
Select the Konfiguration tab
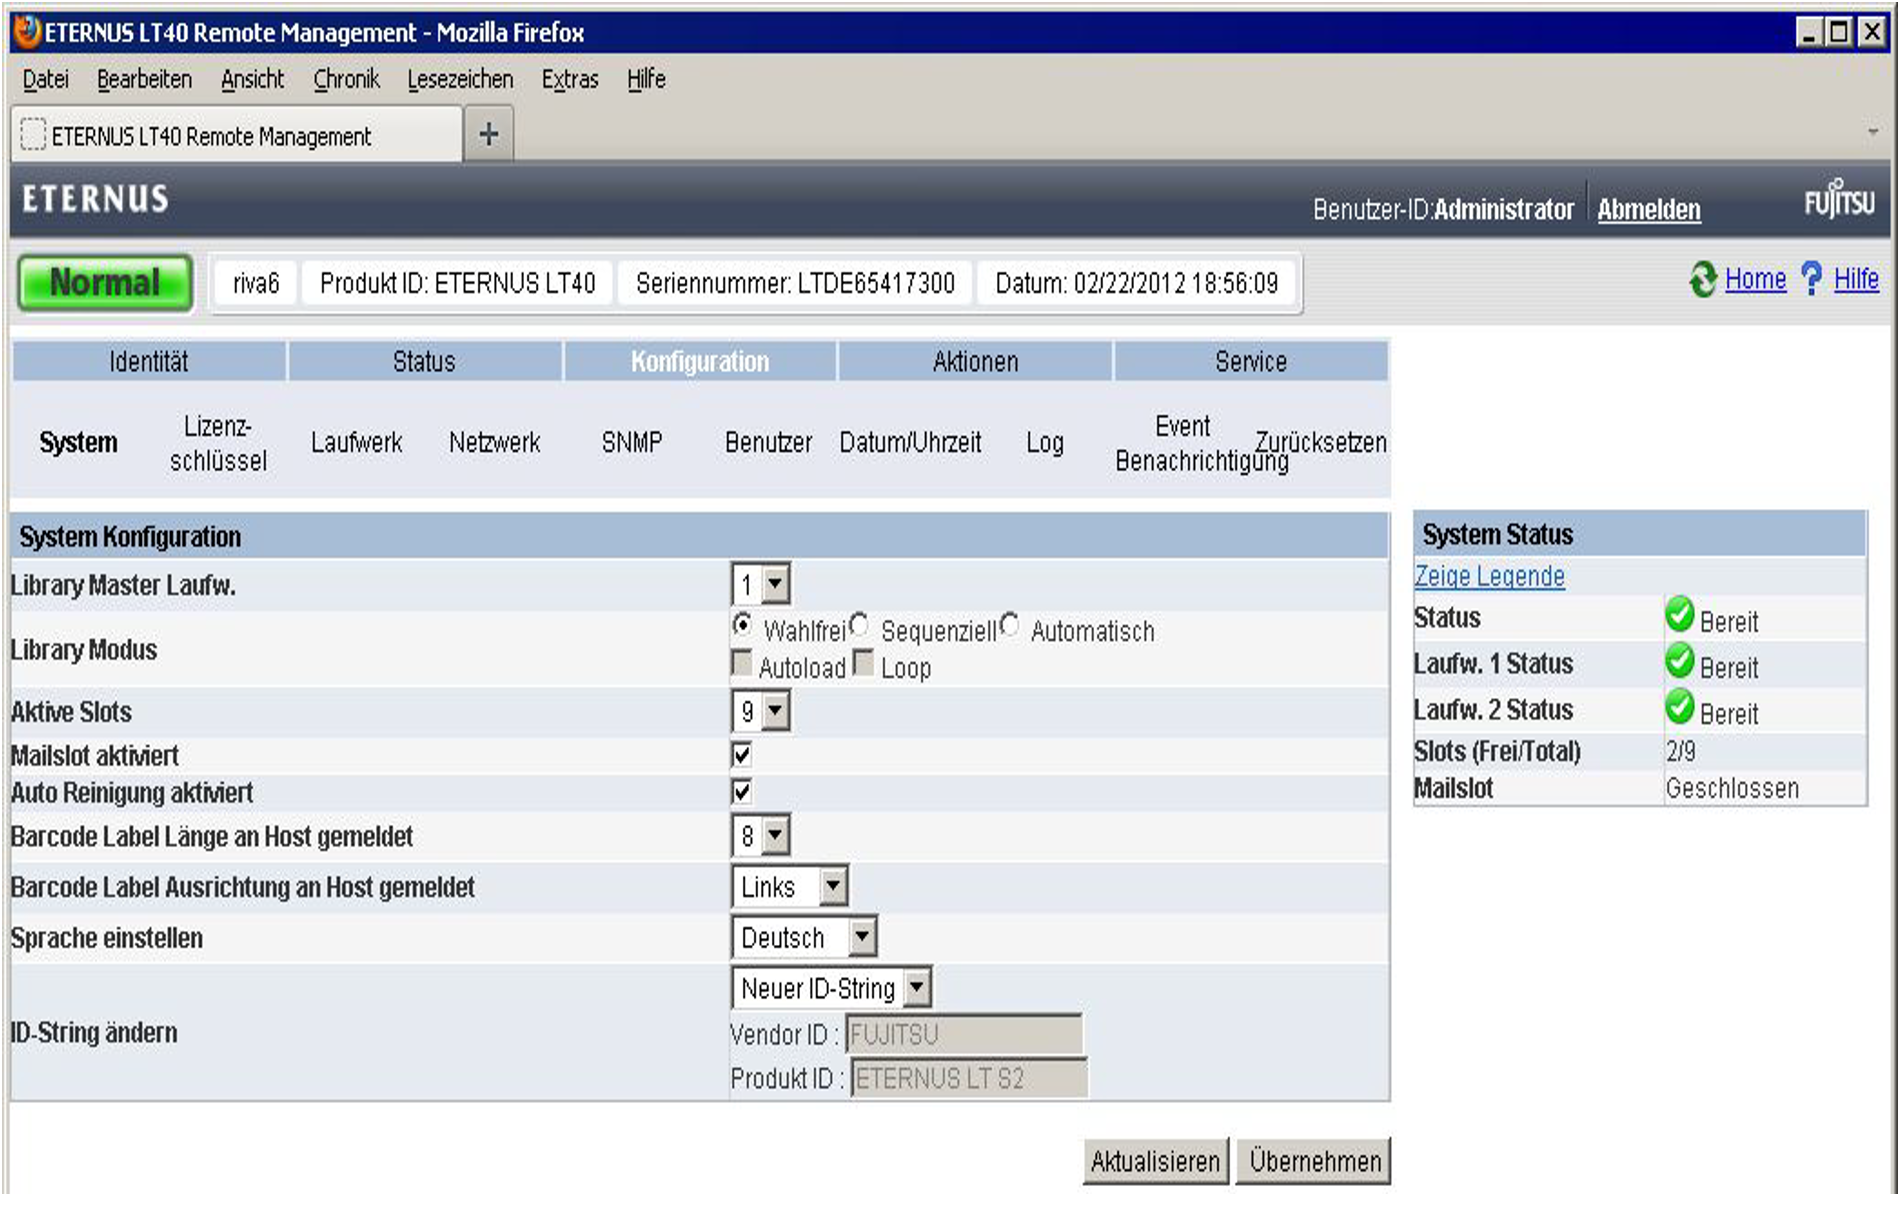(x=700, y=361)
